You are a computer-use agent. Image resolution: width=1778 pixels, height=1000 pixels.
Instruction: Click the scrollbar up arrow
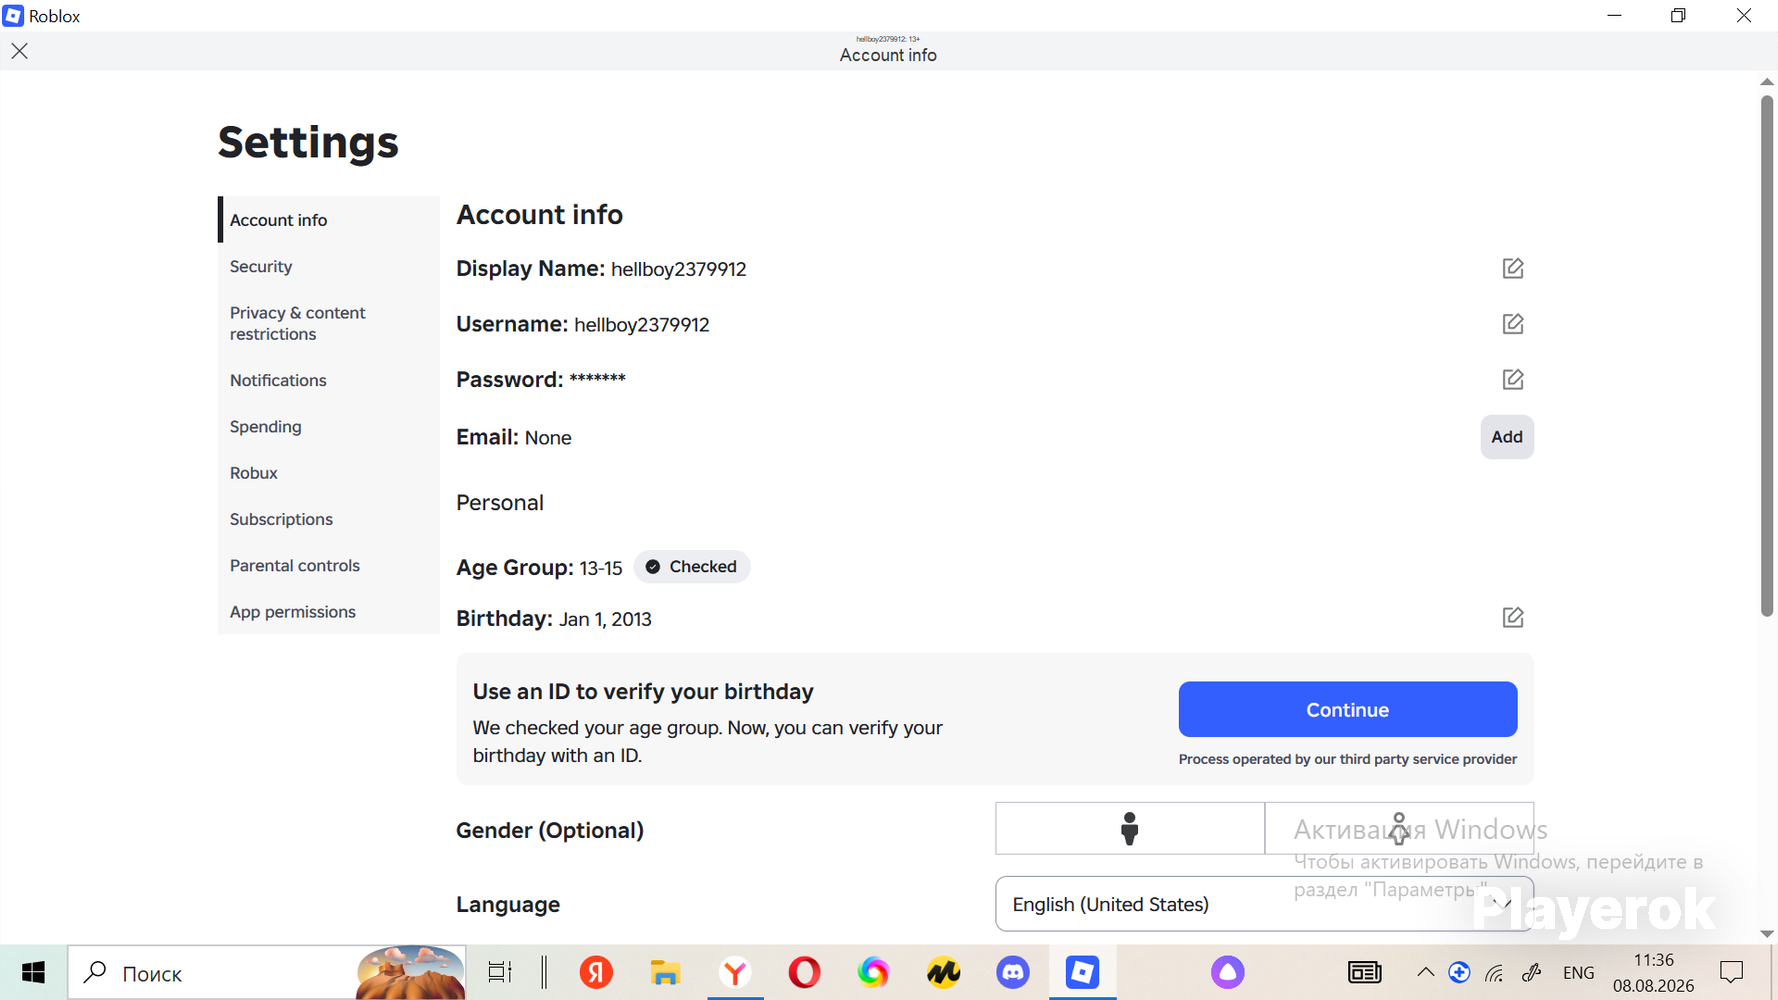(x=1767, y=81)
